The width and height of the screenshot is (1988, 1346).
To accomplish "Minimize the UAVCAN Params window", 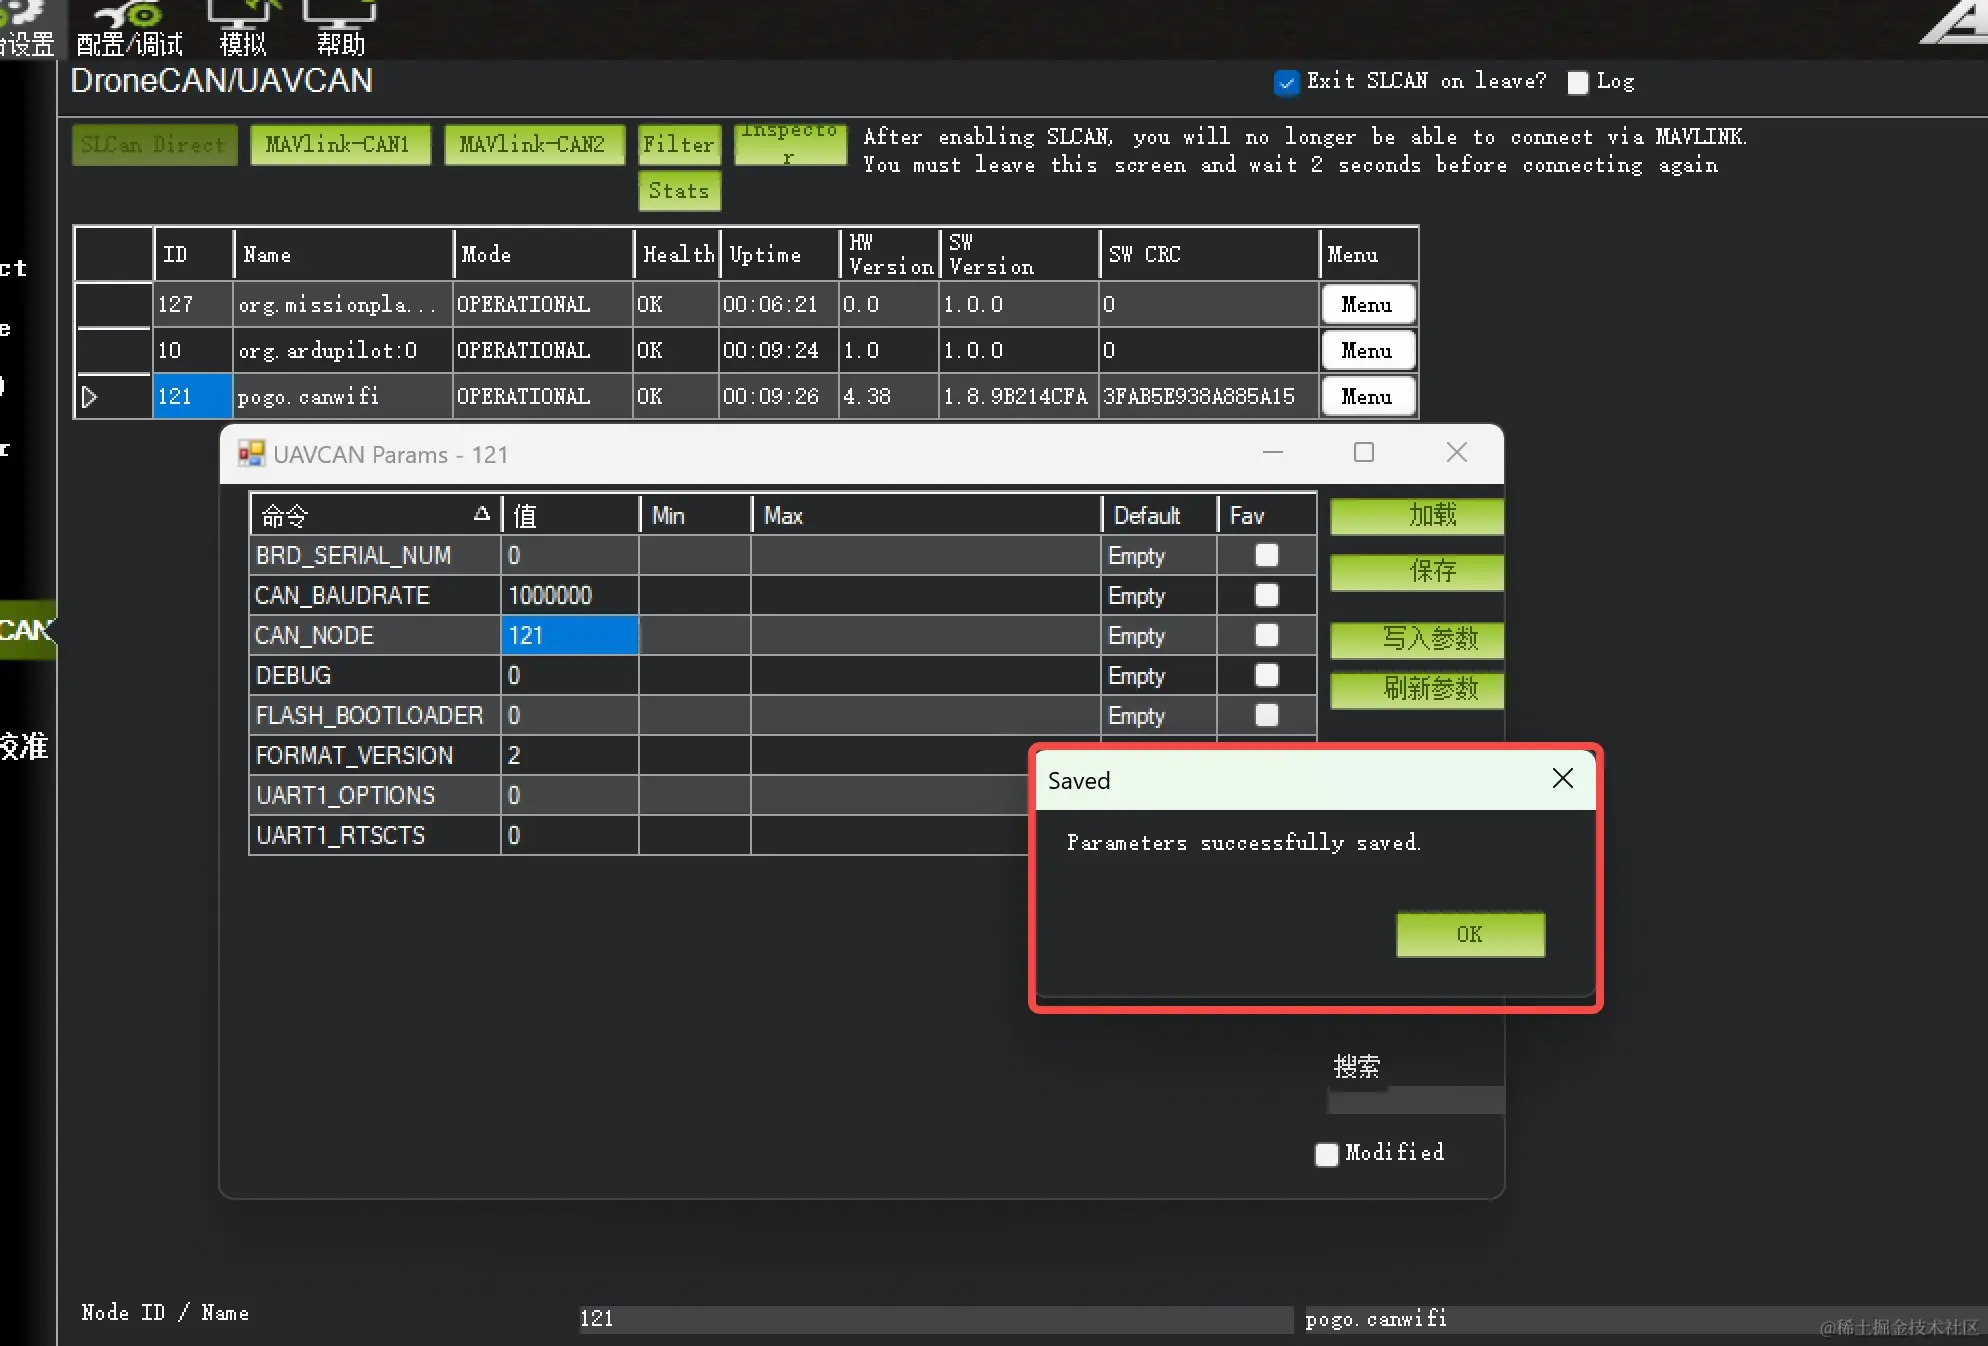I will (1272, 452).
